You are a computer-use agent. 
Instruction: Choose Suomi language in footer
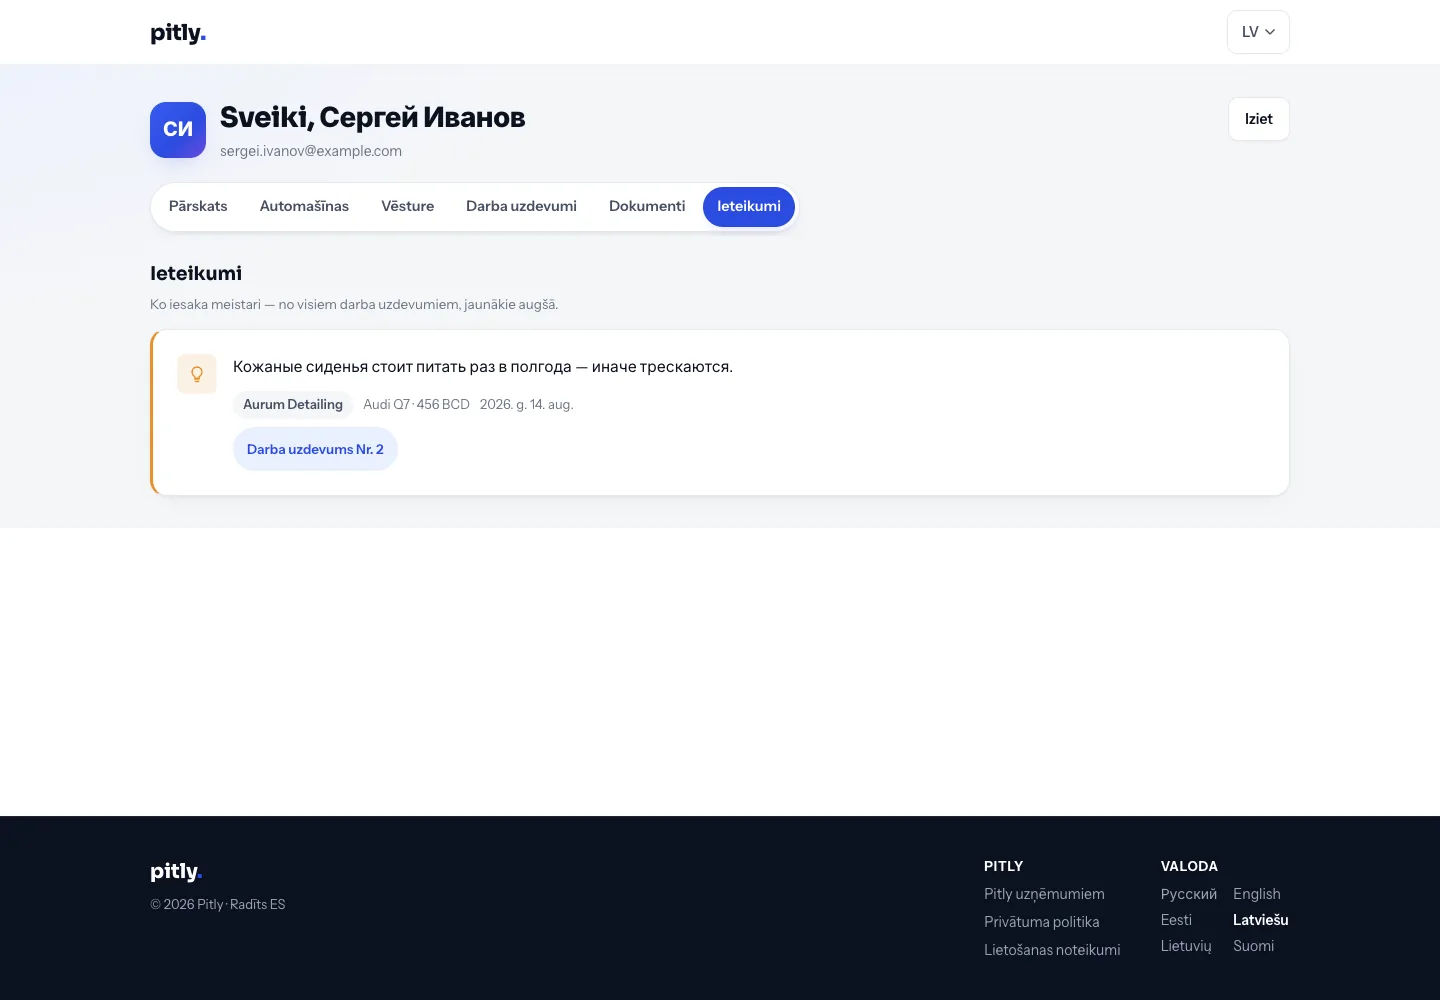click(x=1253, y=946)
